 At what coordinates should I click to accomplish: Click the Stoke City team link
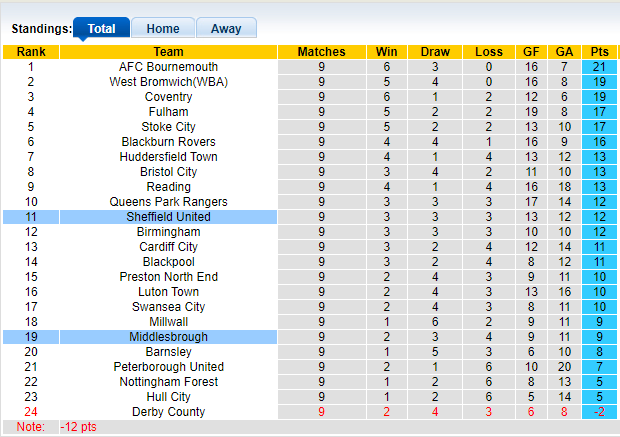(x=168, y=127)
